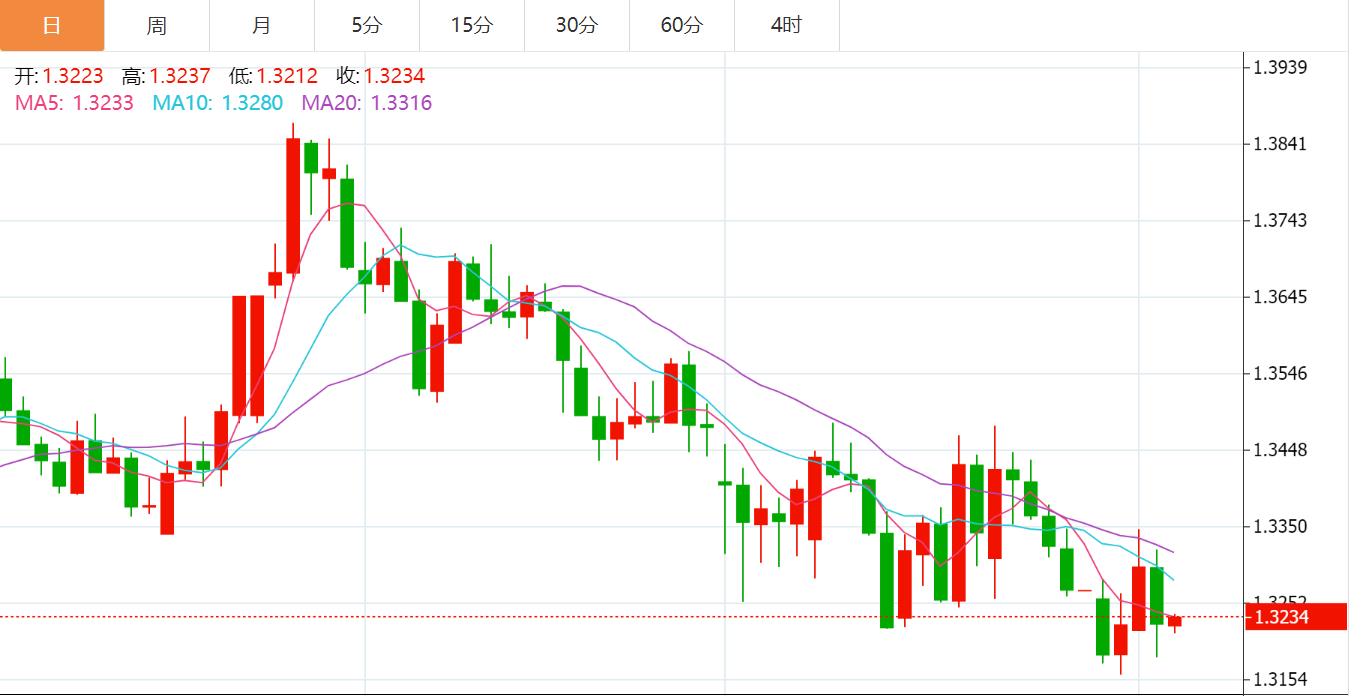Switch chart to 5分 interval
1361x696 pixels.
pyautogui.click(x=367, y=26)
